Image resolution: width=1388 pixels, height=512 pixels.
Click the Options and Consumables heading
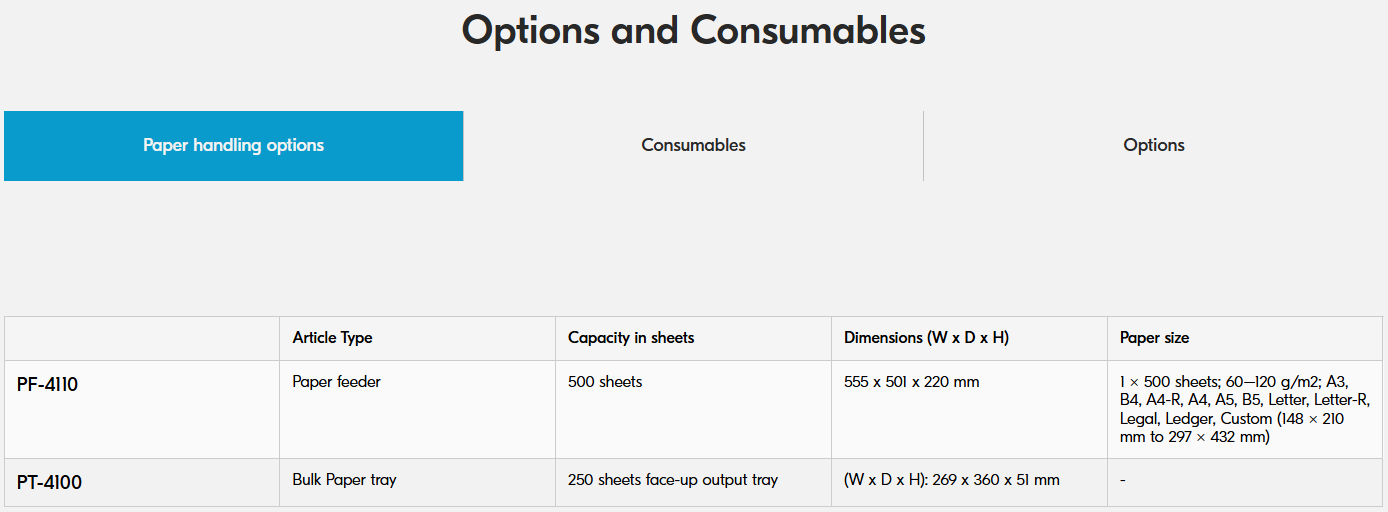click(693, 30)
